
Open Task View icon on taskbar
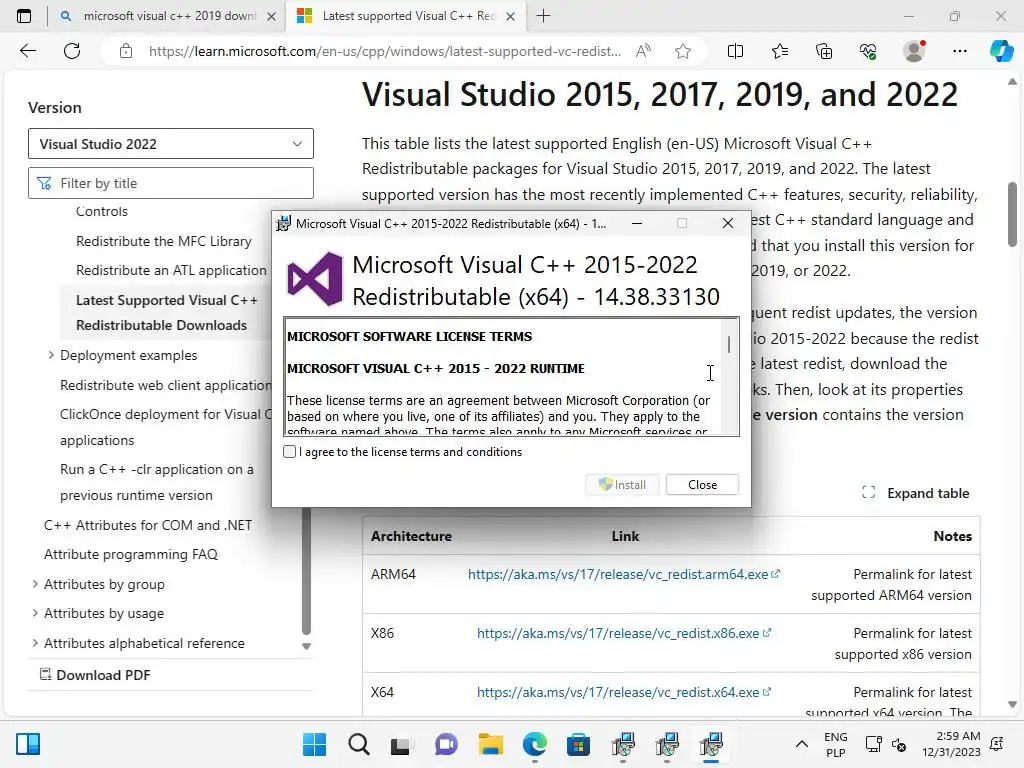tap(401, 744)
